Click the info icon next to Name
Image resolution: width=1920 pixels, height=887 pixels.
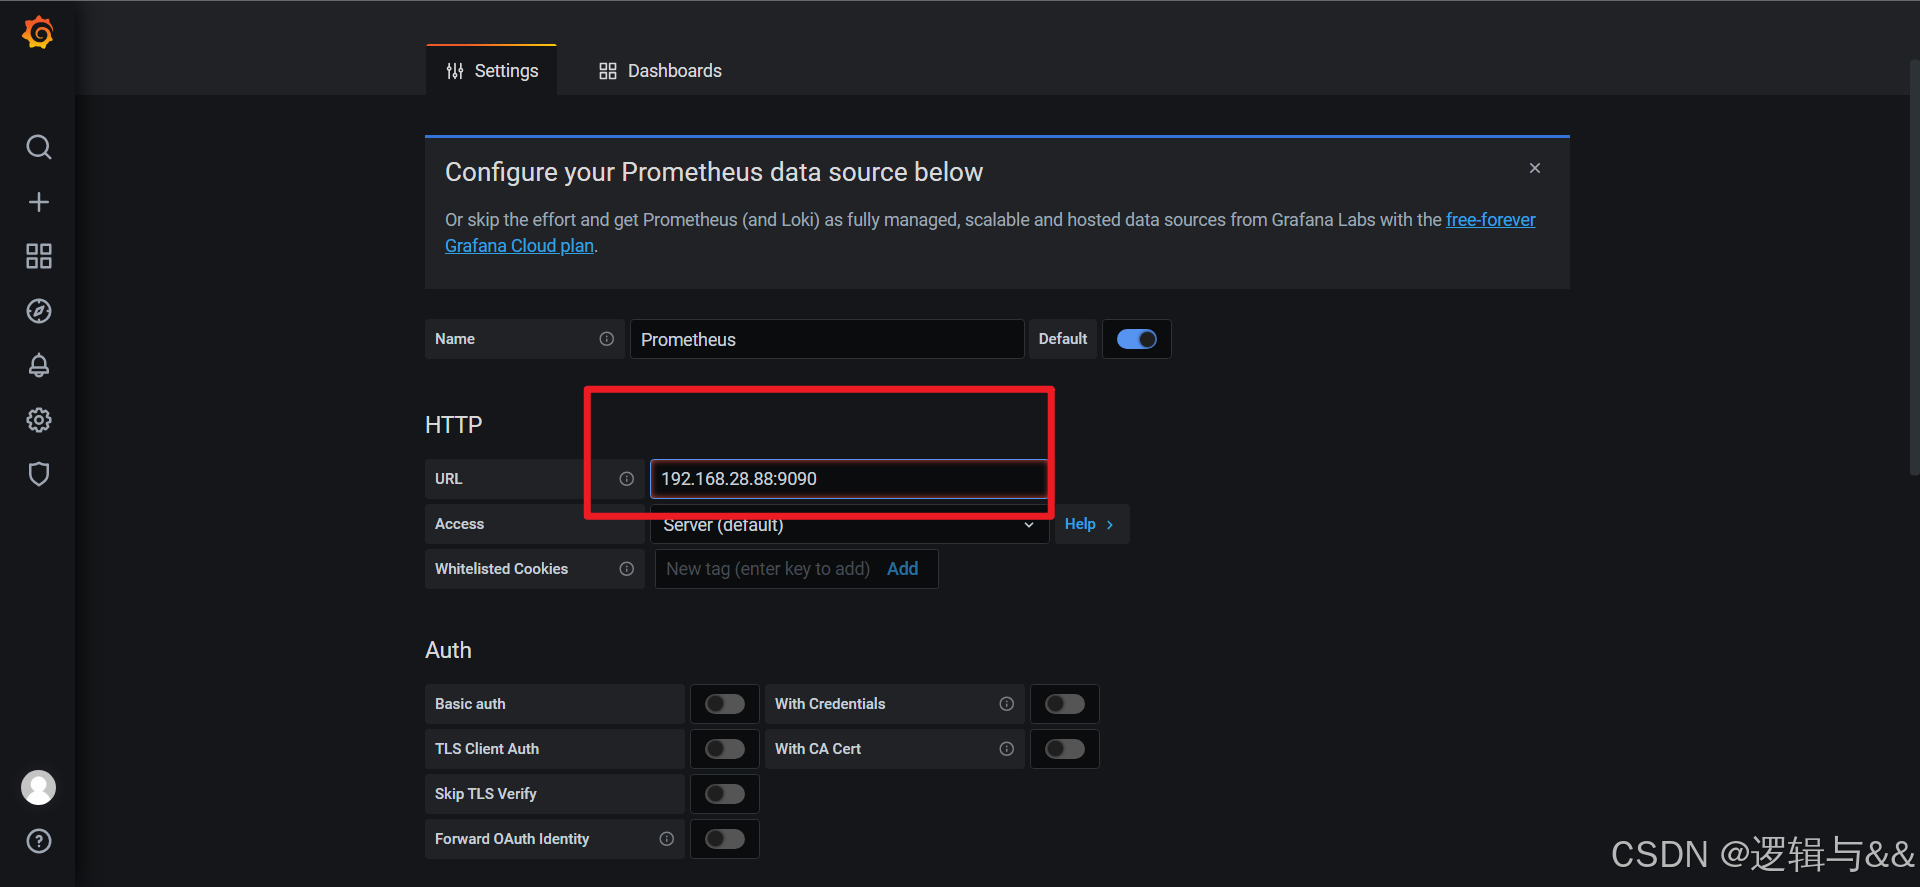coord(607,339)
